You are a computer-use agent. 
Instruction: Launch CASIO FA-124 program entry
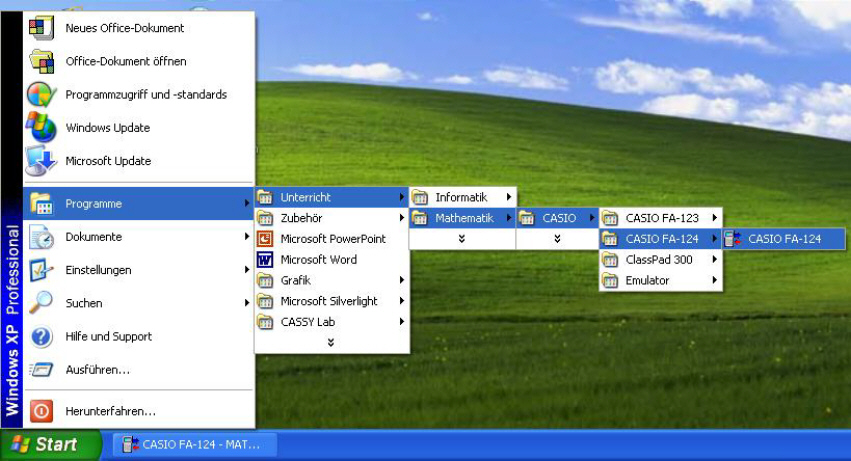[784, 238]
